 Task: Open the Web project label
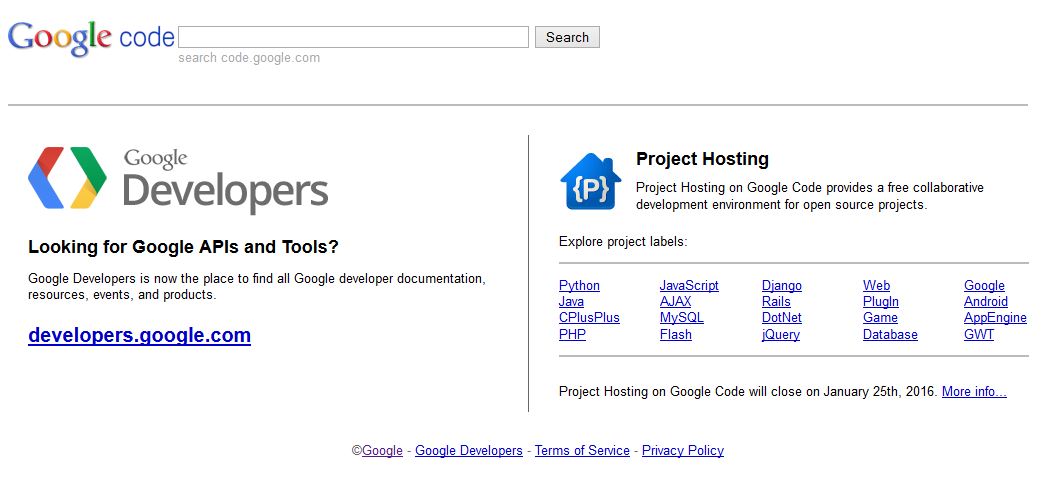point(876,285)
